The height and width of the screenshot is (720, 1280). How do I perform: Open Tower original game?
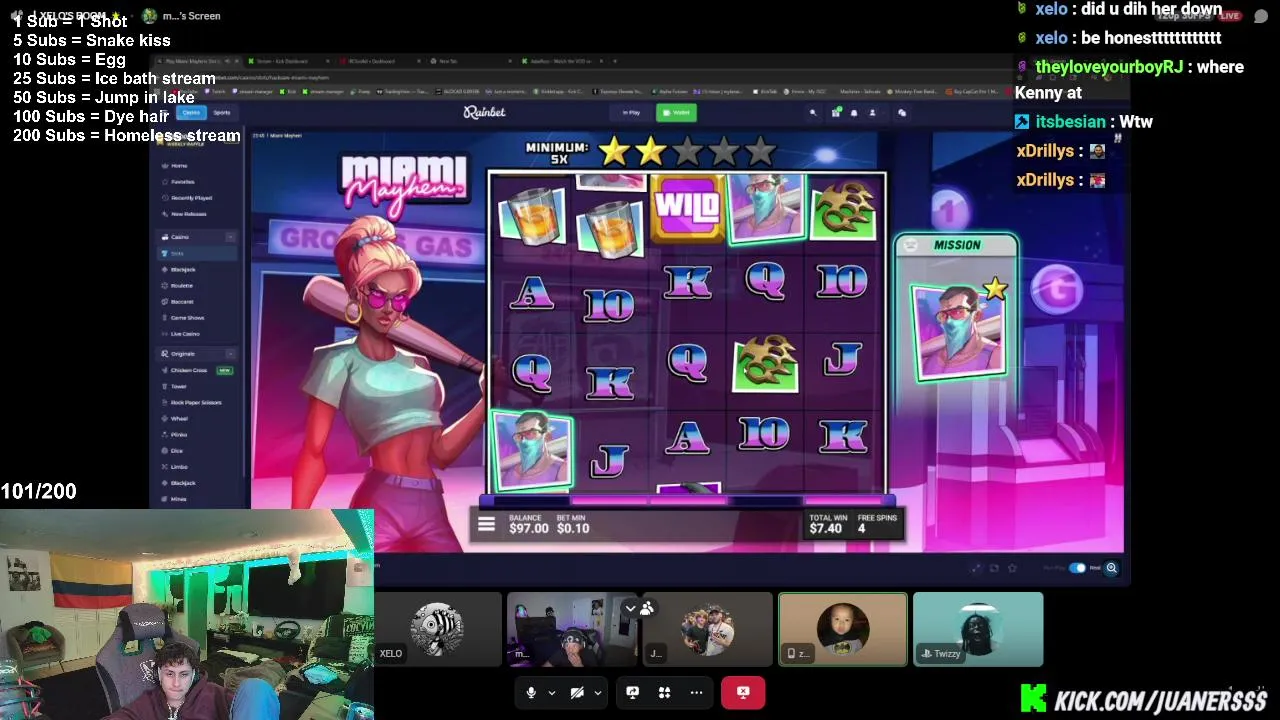tap(179, 386)
